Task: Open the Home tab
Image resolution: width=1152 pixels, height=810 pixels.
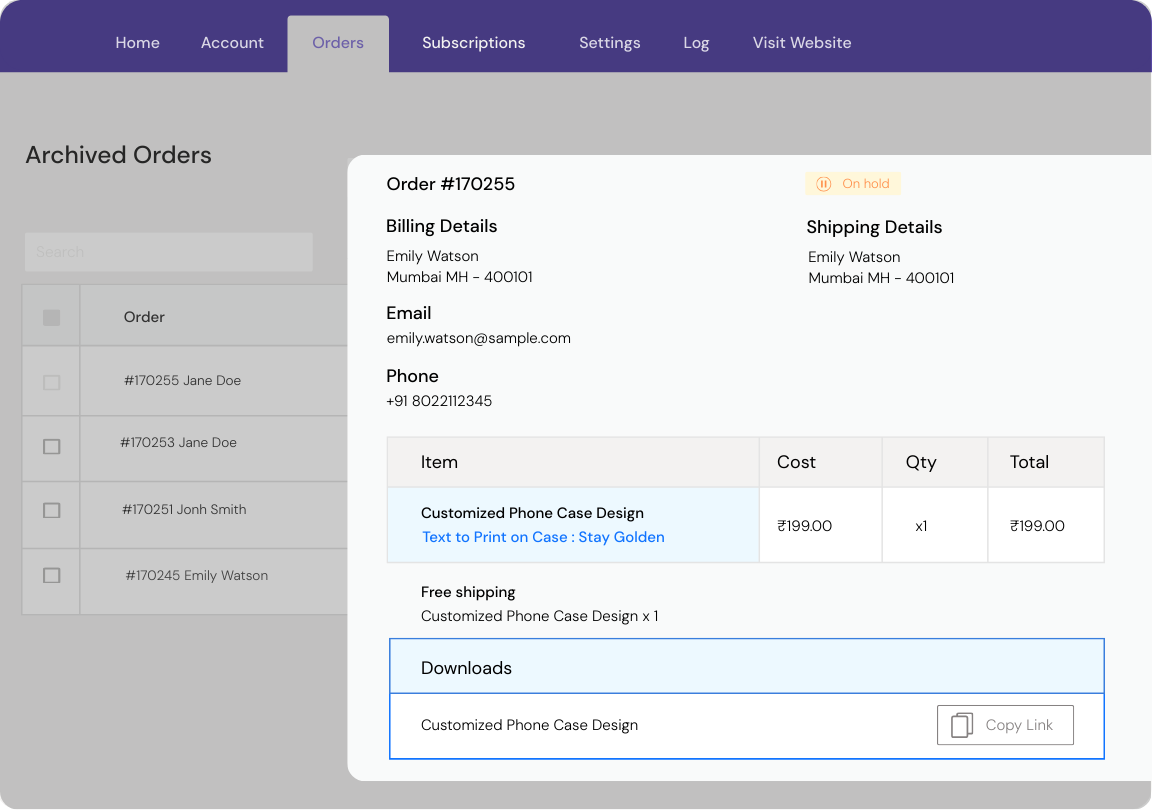Action: coord(137,43)
